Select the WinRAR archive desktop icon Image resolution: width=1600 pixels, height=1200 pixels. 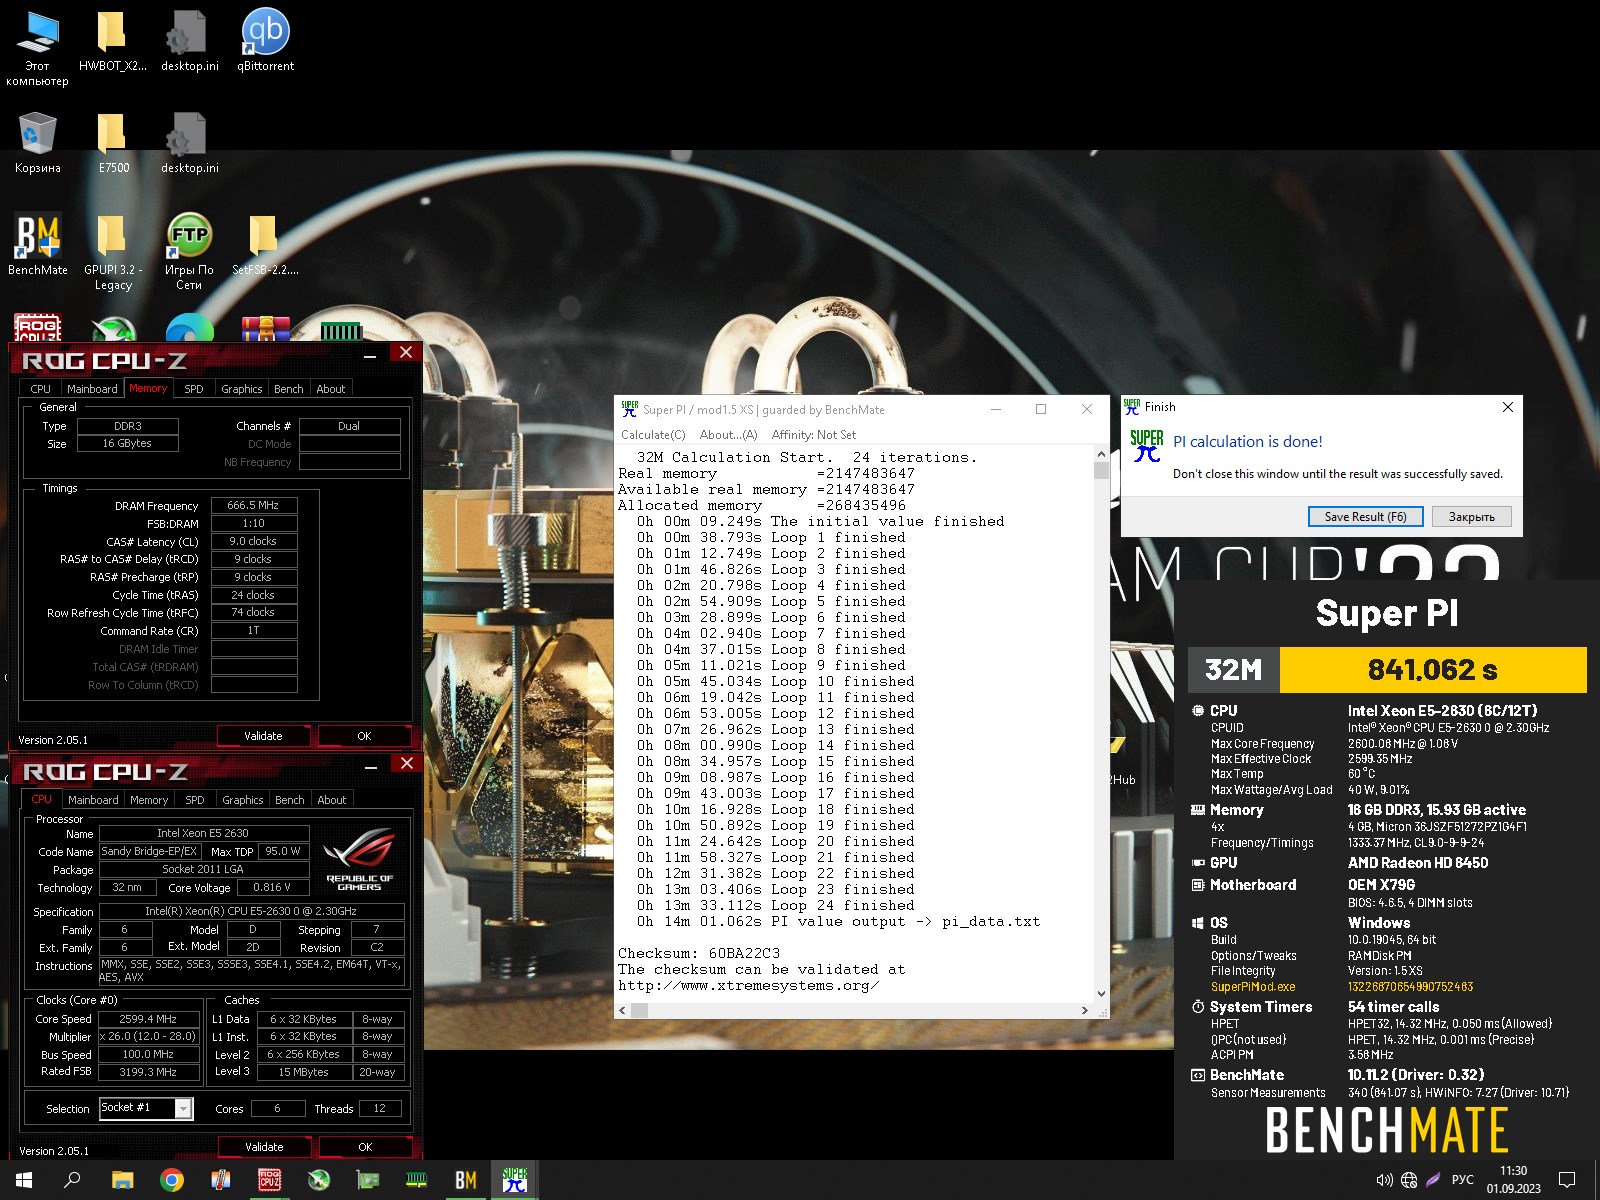click(x=265, y=329)
